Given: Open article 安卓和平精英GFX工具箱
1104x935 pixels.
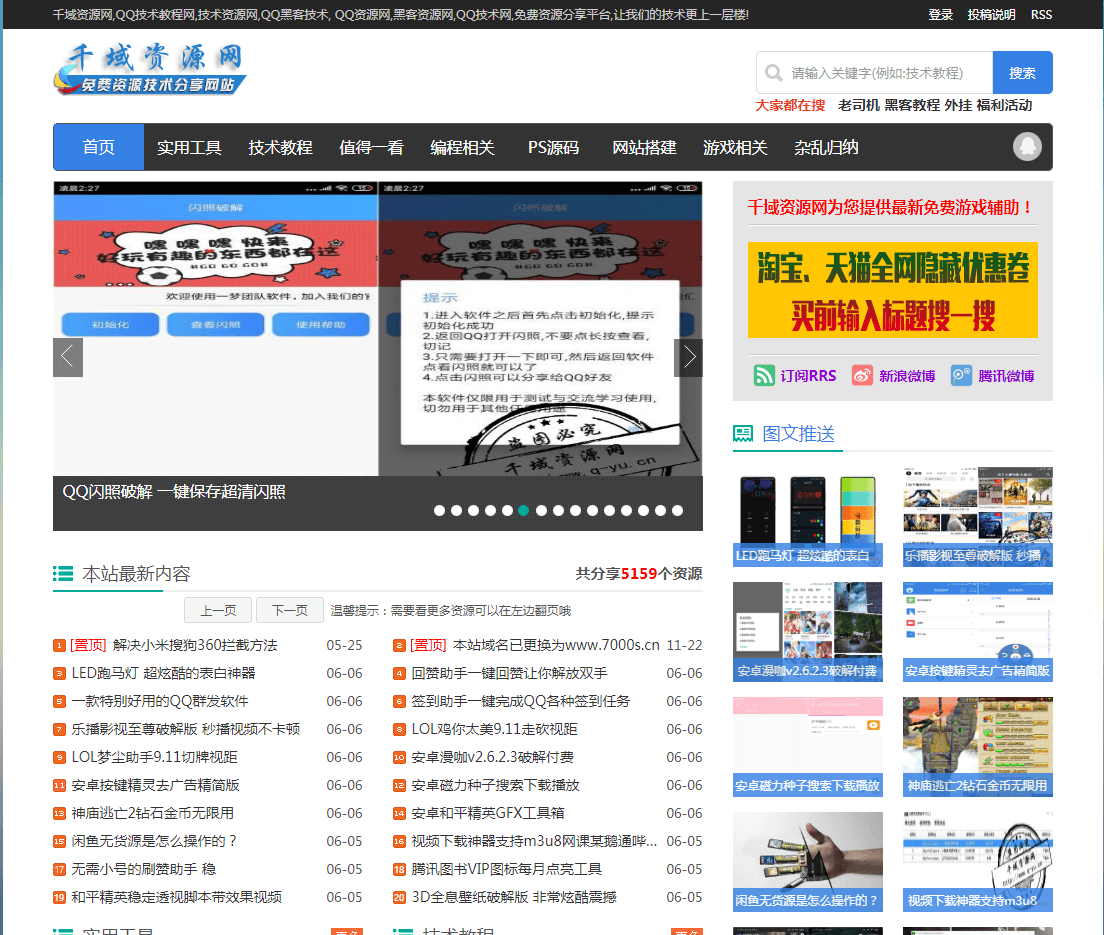Looking at the screenshot, I should (488, 813).
